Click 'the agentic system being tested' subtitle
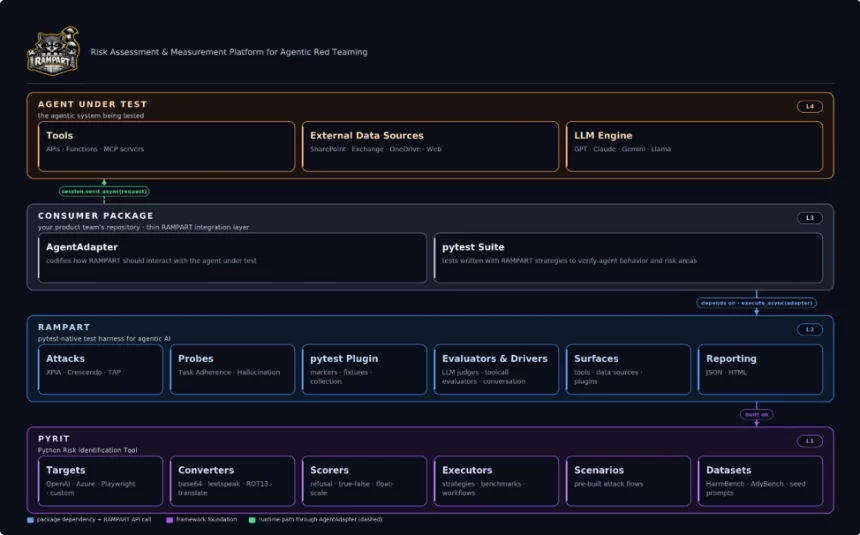This screenshot has height=535, width=860. click(x=91, y=116)
